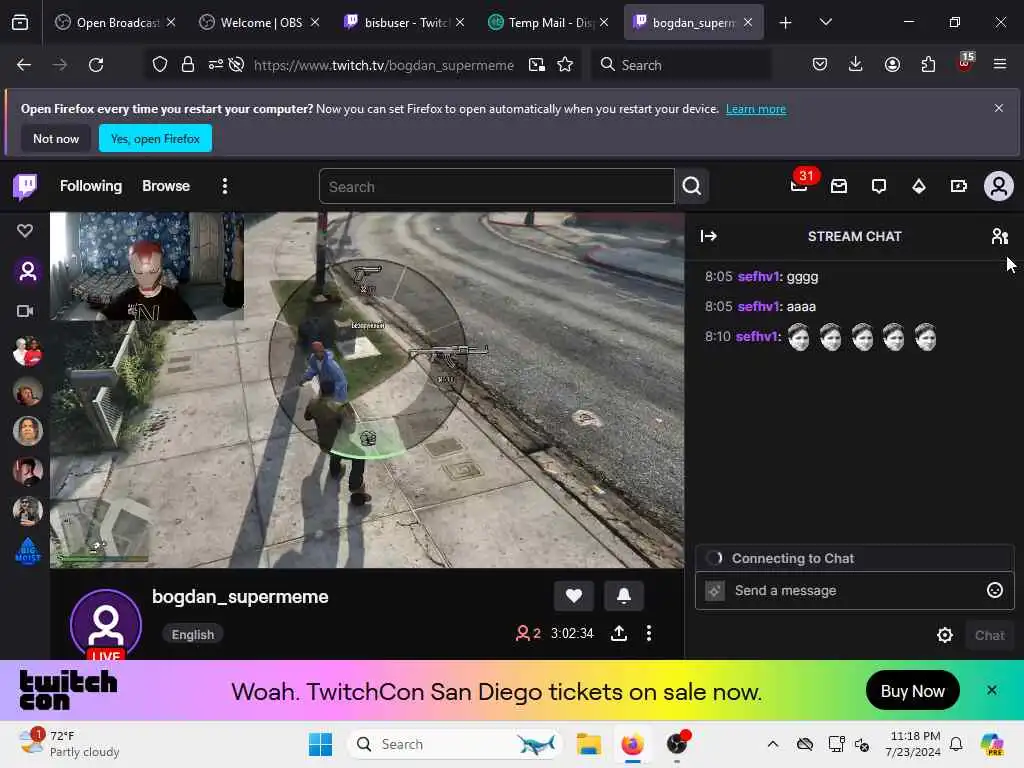Expand the list all tabs chevron
Image resolution: width=1024 pixels, height=768 pixels.
coord(825,23)
